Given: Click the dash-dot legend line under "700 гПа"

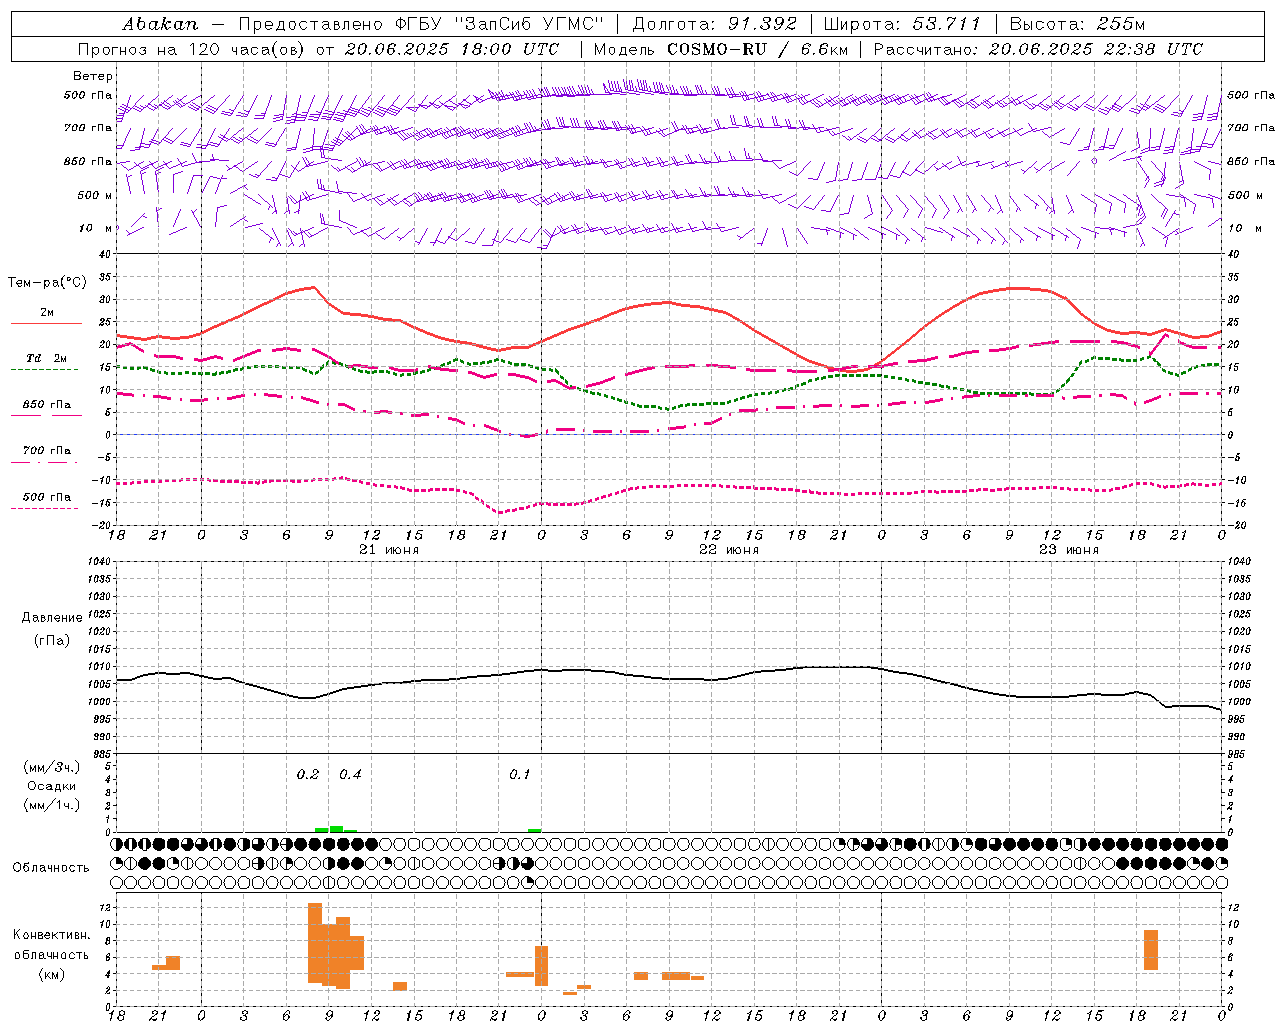Looking at the screenshot, I should (45, 463).
